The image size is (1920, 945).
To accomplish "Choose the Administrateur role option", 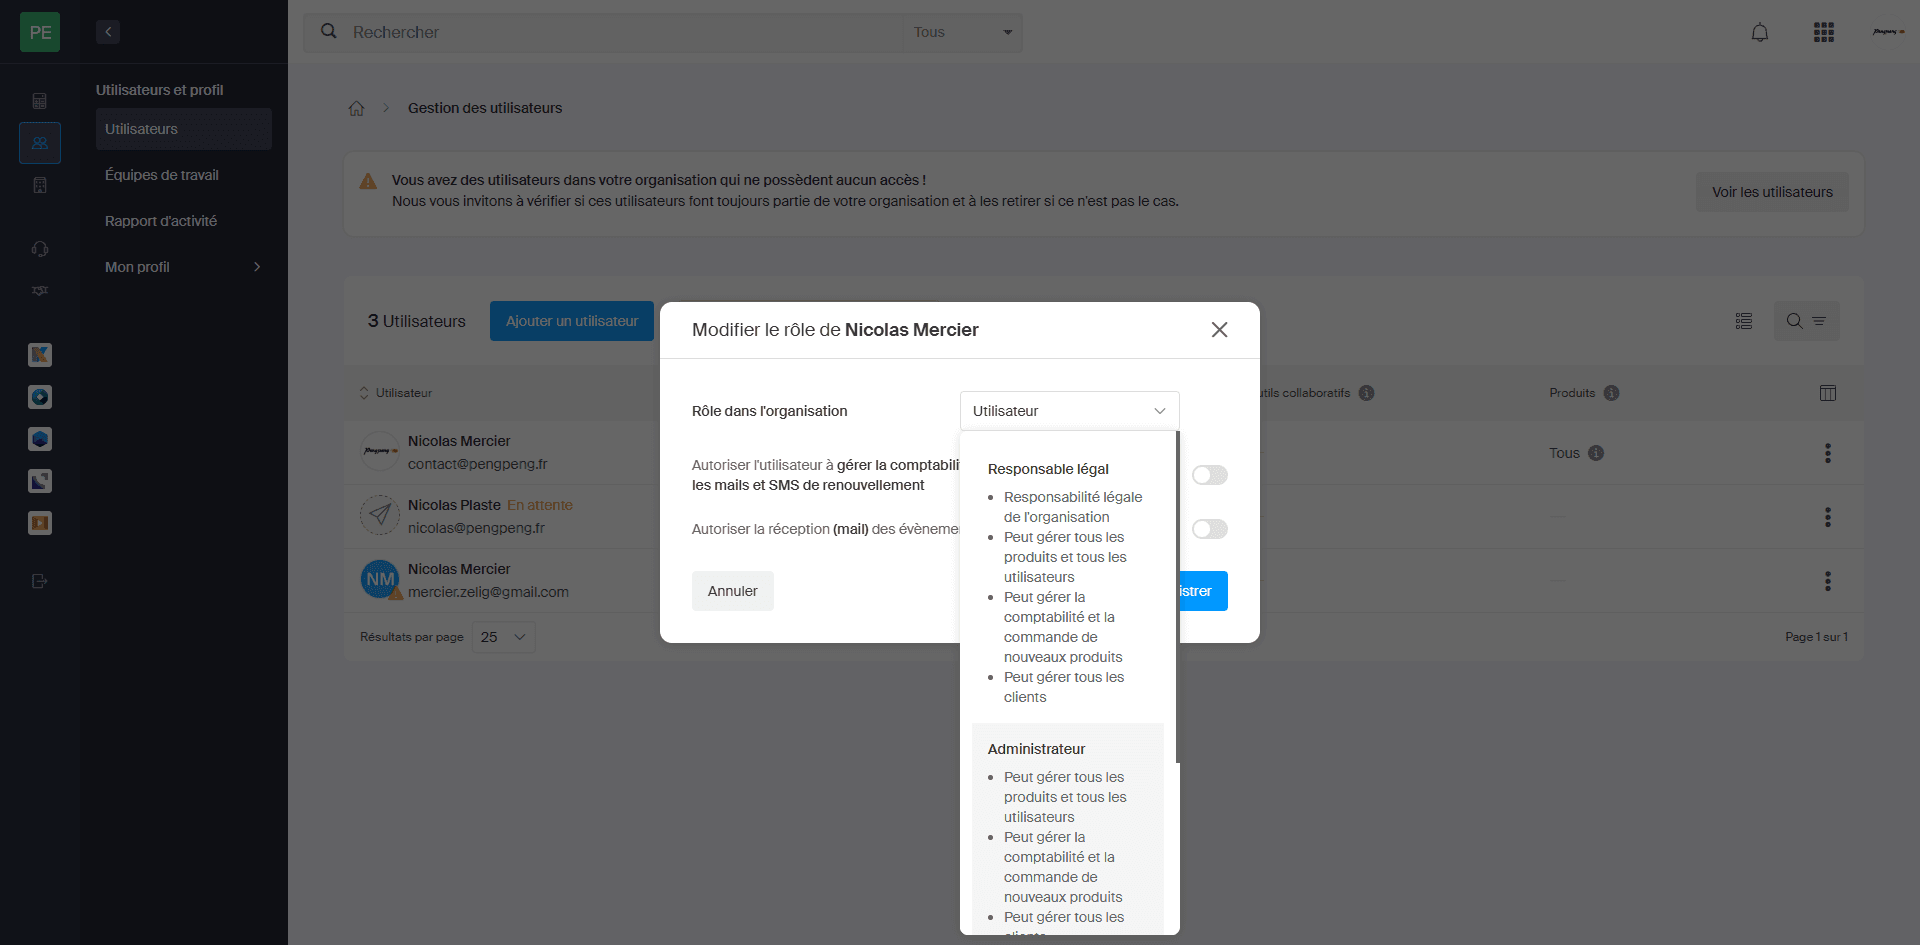I will point(1068,829).
